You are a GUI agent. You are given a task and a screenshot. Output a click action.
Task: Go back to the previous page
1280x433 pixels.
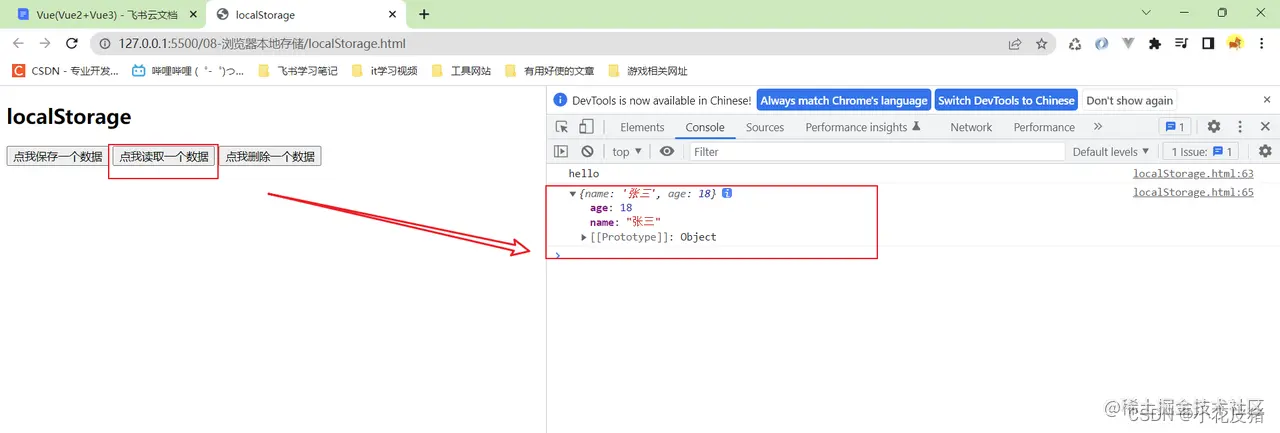coord(18,44)
